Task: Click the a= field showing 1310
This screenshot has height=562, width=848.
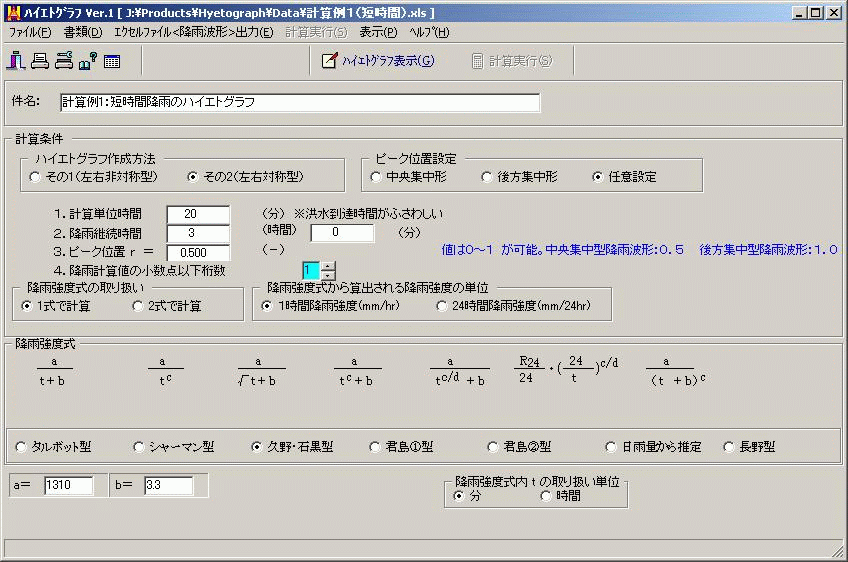Action: (x=69, y=485)
